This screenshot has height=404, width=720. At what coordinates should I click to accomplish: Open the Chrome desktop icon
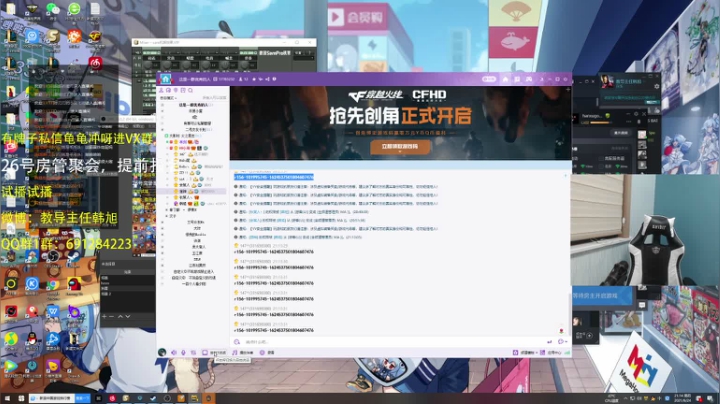[53, 284]
